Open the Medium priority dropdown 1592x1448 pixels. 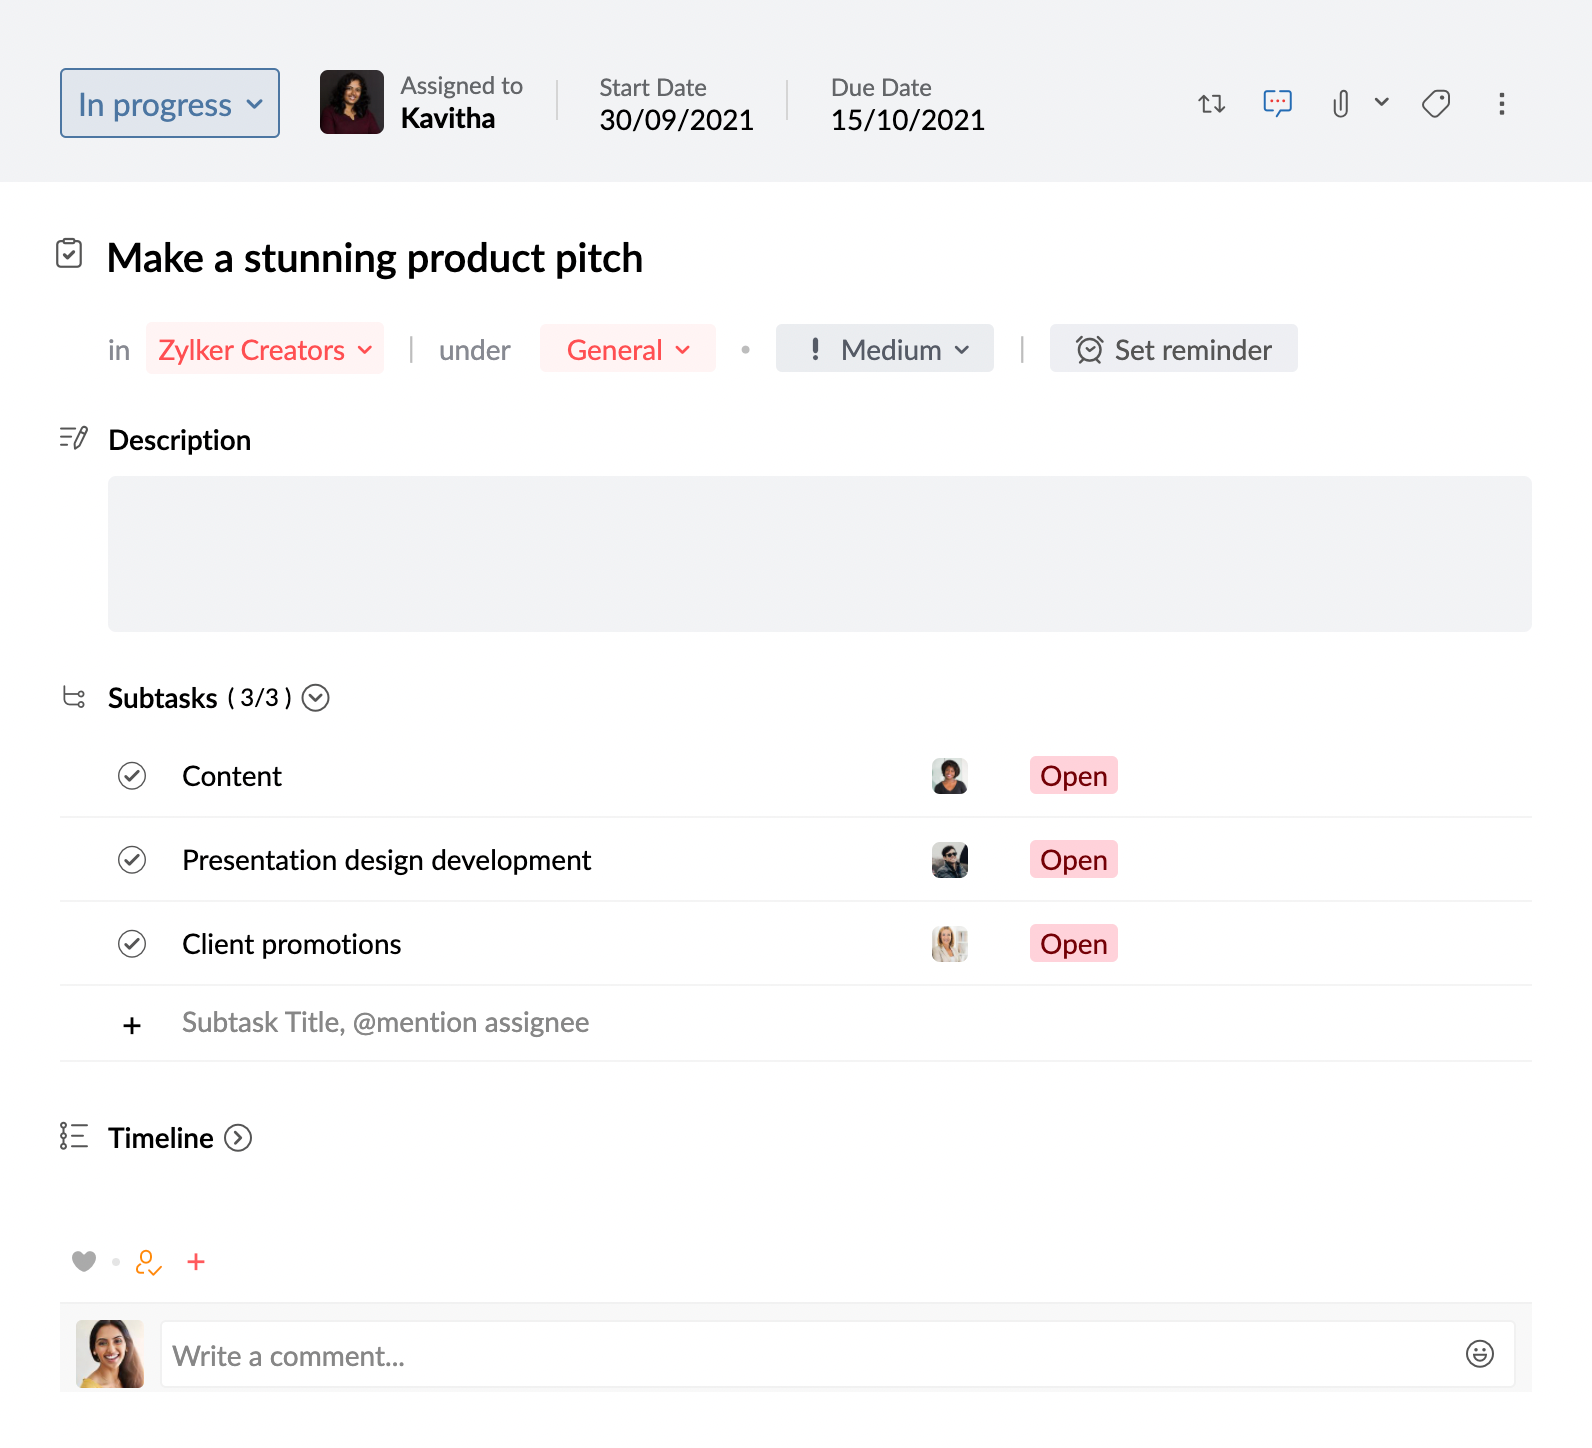click(885, 350)
